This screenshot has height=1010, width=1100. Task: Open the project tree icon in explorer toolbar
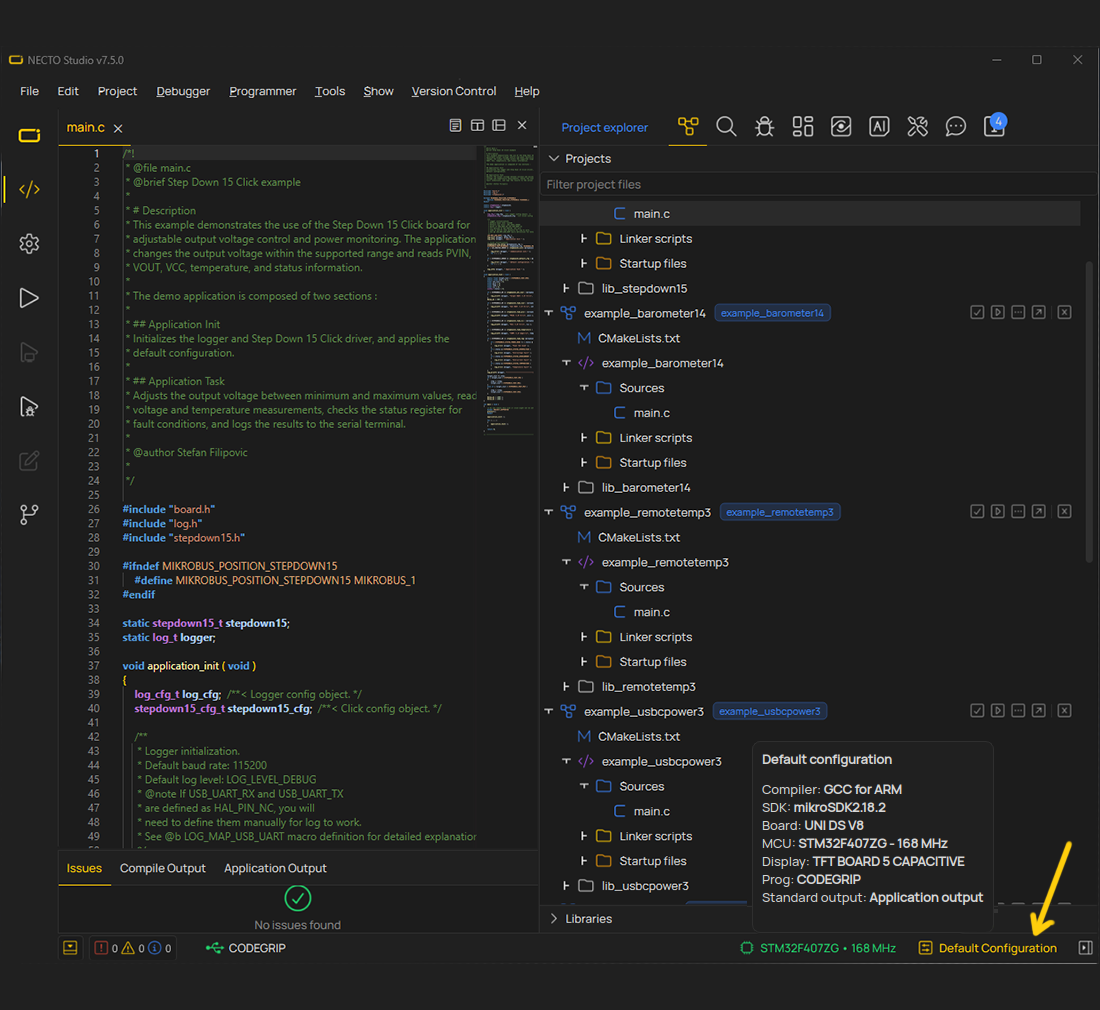(x=688, y=126)
